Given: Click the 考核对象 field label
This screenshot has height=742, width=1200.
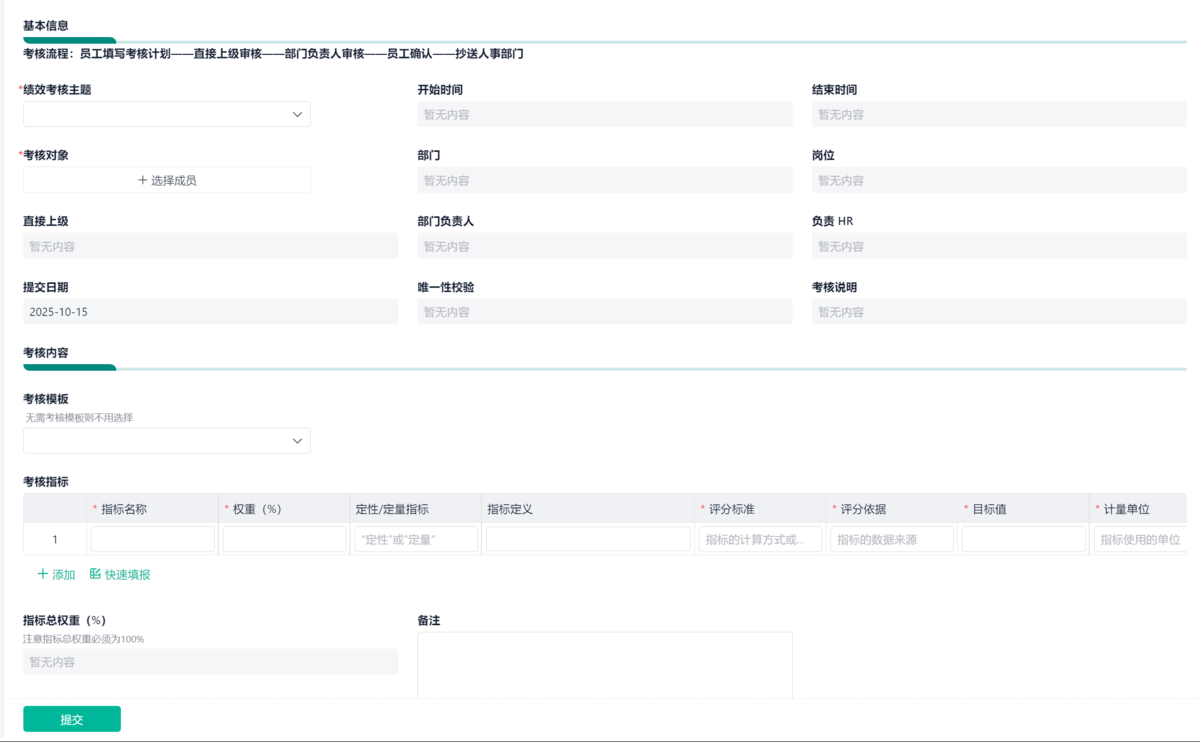Looking at the screenshot, I should pyautogui.click(x=46, y=155).
